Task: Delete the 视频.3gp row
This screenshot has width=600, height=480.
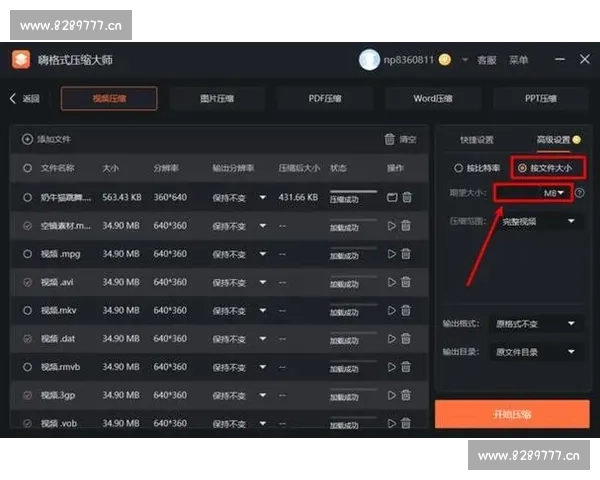Action: tap(406, 395)
